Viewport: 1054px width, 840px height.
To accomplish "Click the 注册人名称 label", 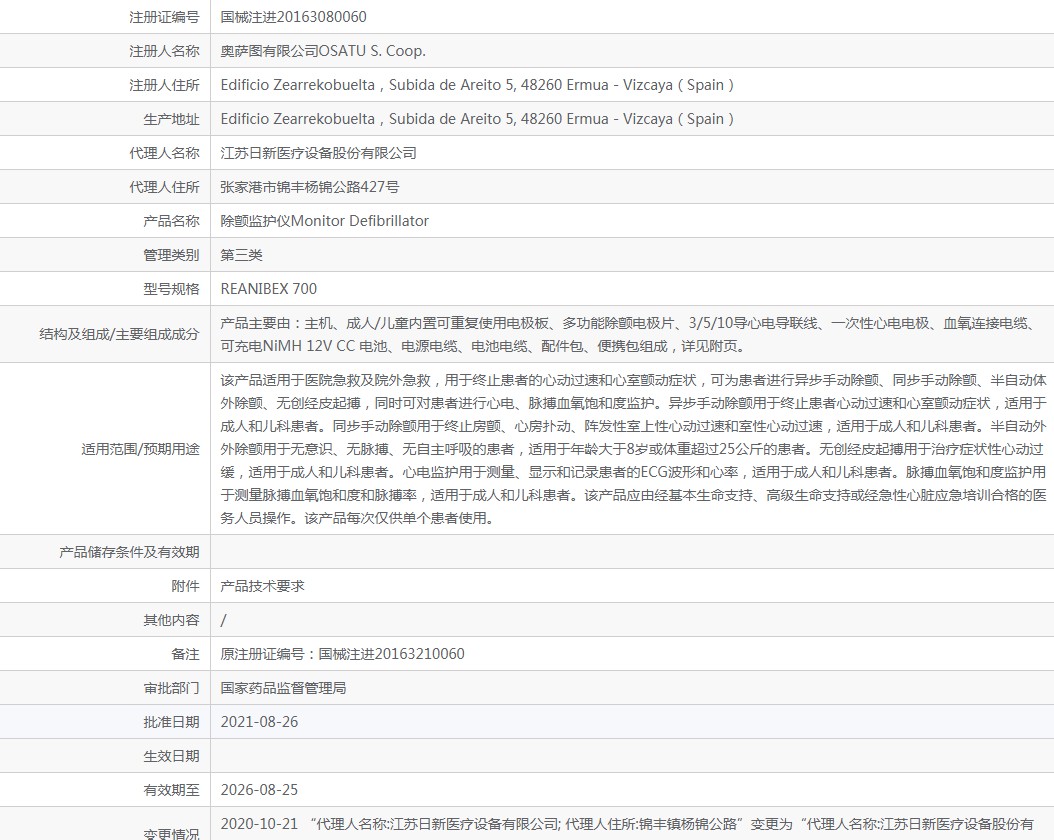I will coord(164,51).
